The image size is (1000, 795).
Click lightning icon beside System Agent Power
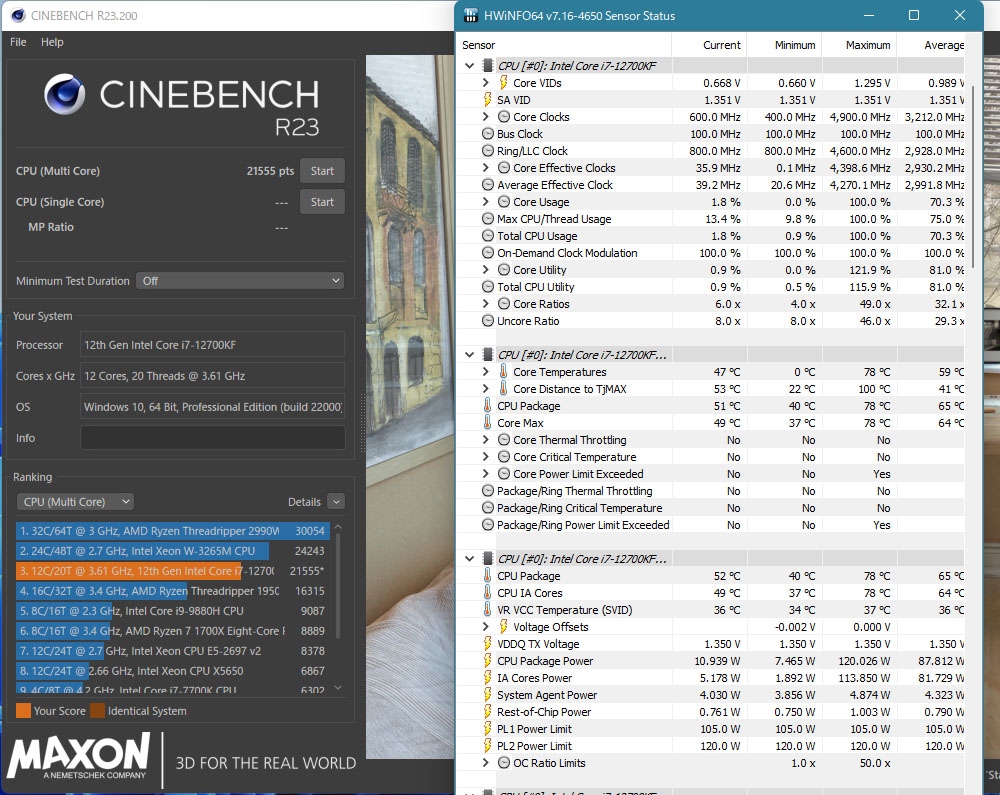[x=488, y=695]
